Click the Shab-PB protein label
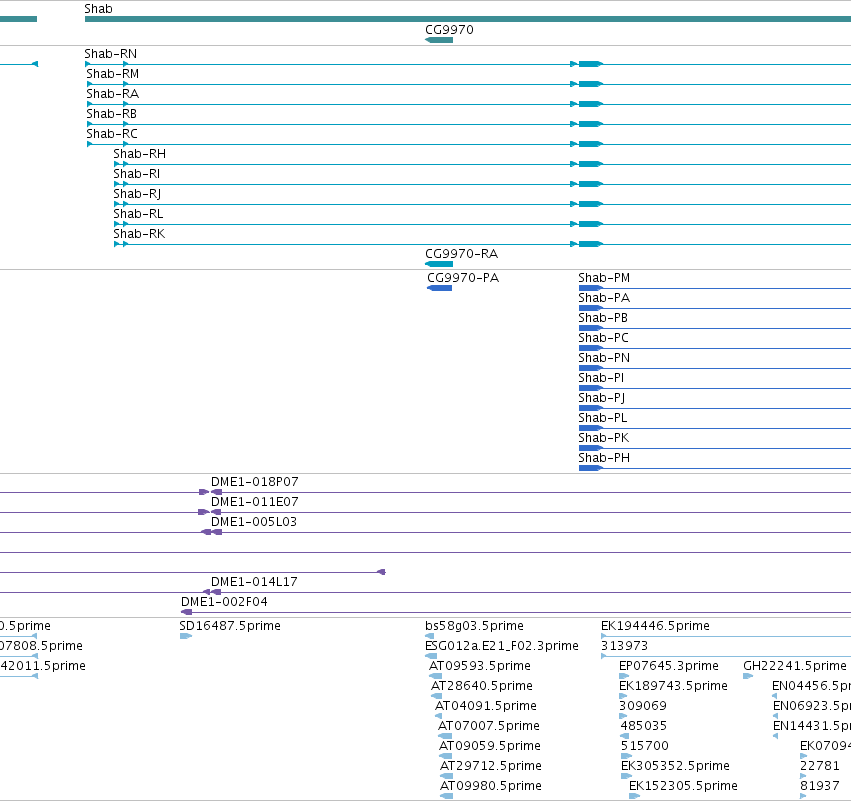The image size is (851, 801). click(x=603, y=318)
